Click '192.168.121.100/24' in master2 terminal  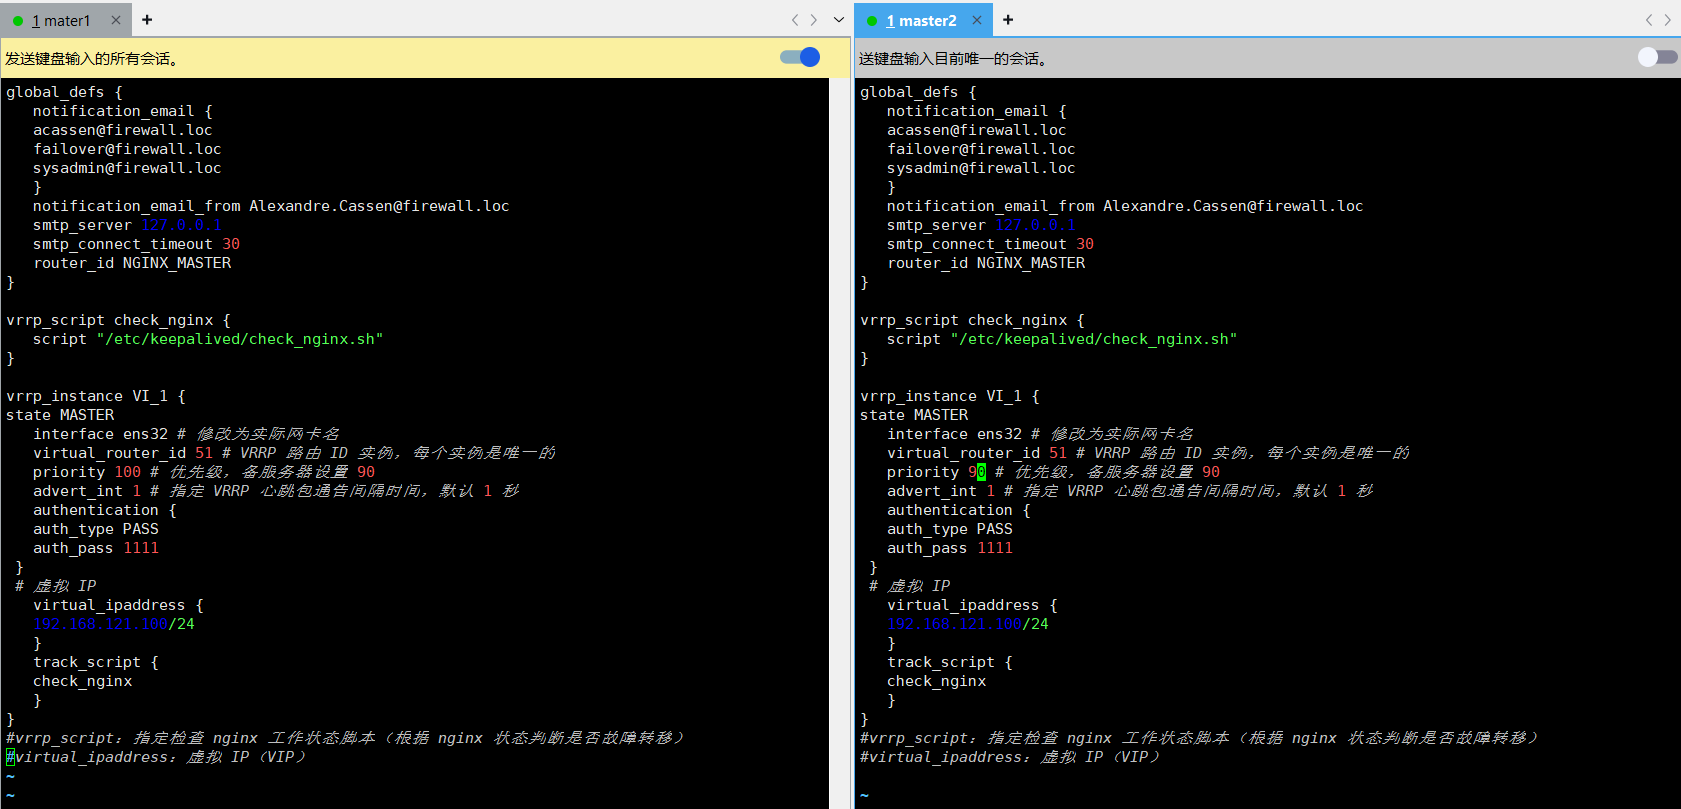coord(968,624)
